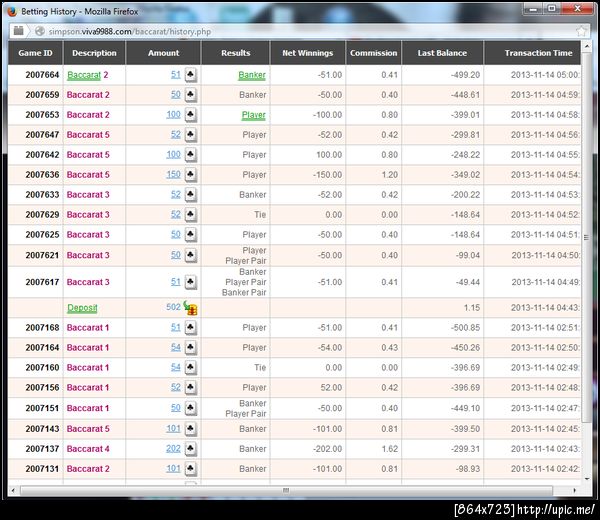
Task: Open card icon for game 2007168
Action: pos(191,327)
